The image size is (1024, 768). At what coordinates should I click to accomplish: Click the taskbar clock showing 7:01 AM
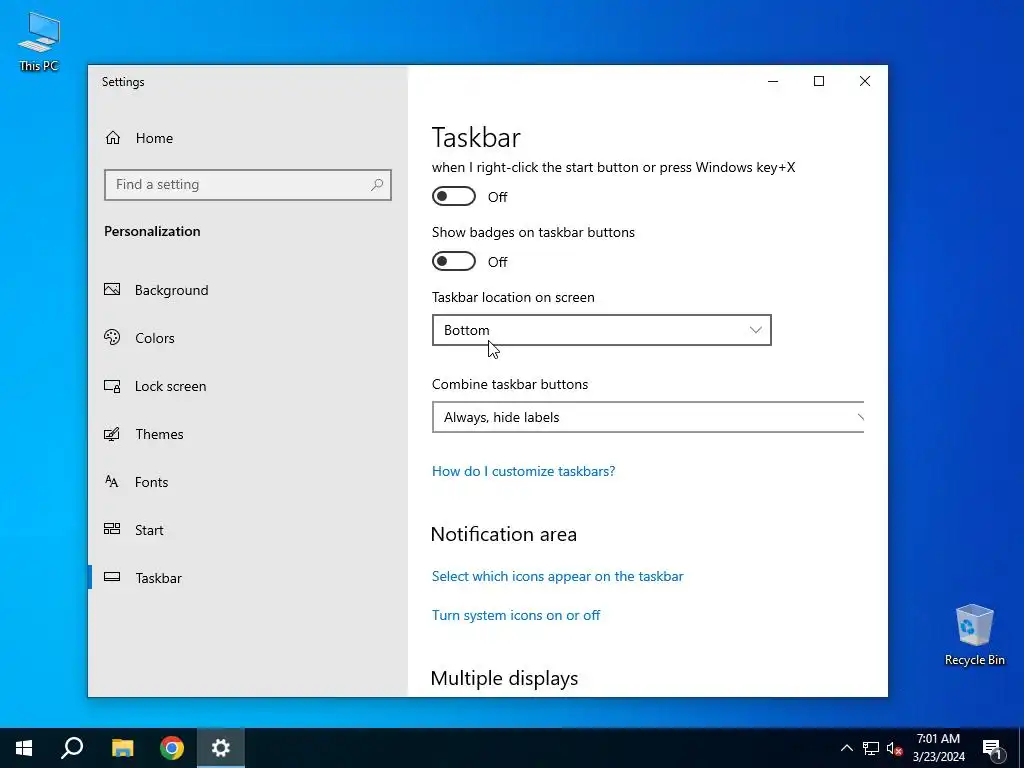click(x=938, y=748)
